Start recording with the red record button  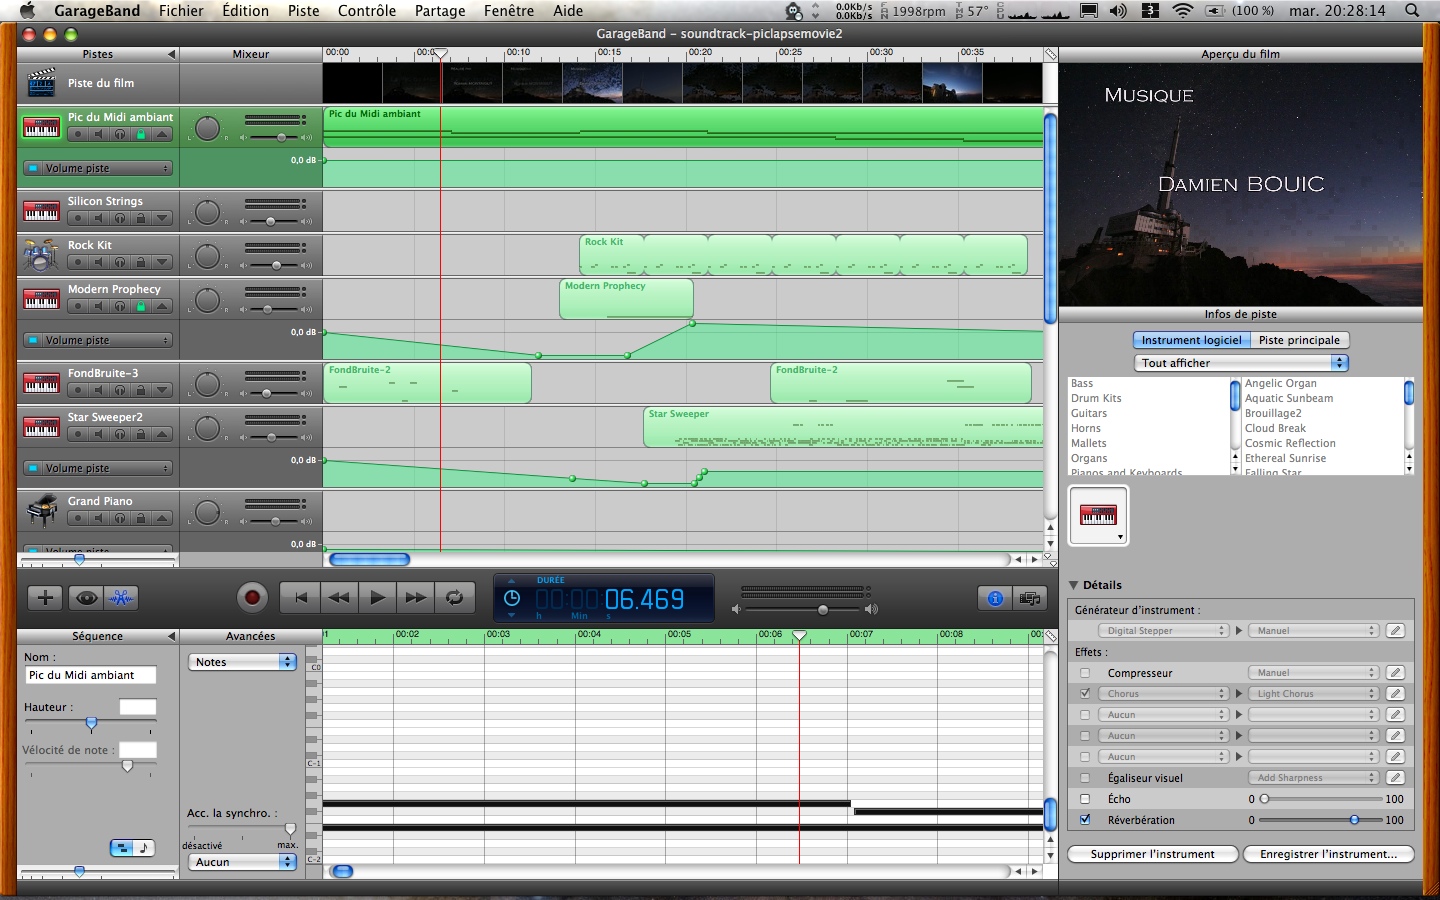point(252,598)
